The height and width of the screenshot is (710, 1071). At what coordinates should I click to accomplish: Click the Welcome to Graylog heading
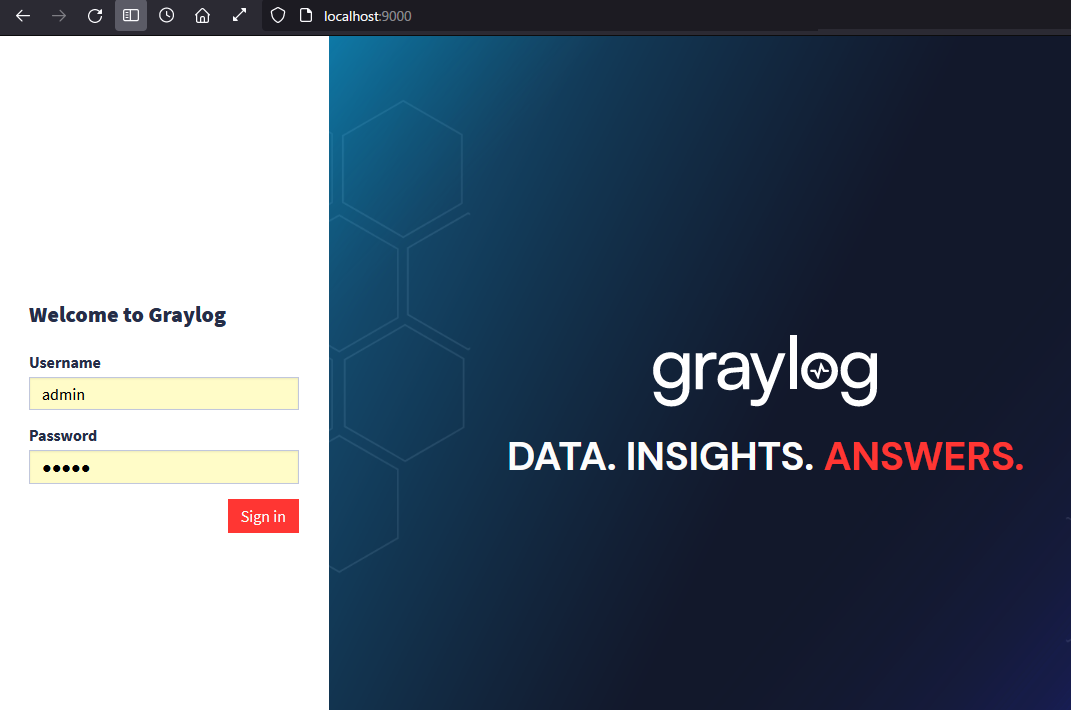pos(127,314)
